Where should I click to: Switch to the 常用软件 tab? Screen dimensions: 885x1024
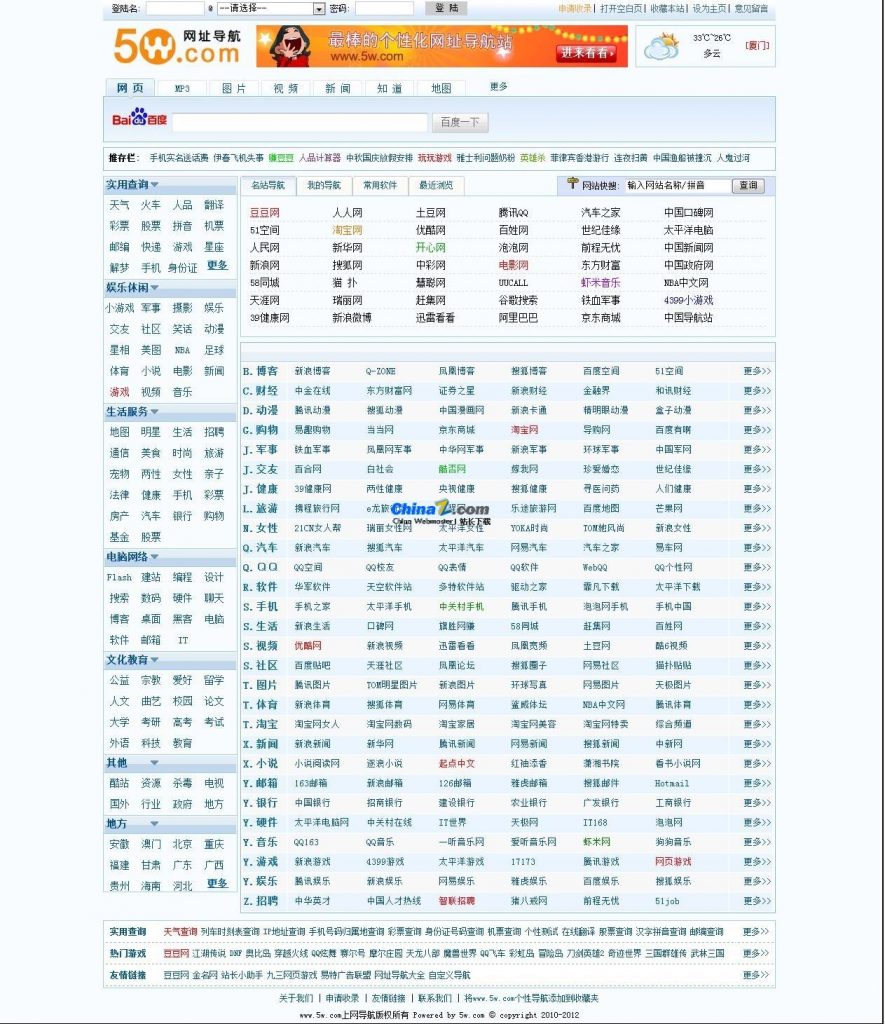380,185
